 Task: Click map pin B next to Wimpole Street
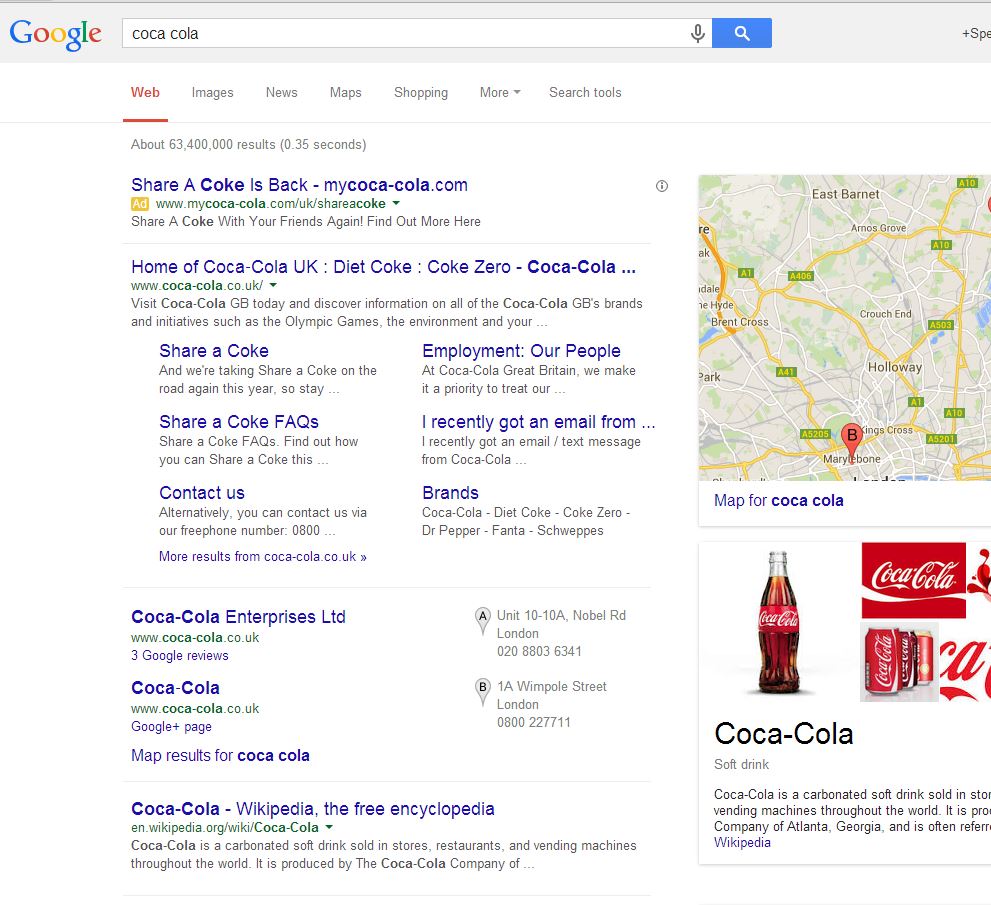point(483,692)
